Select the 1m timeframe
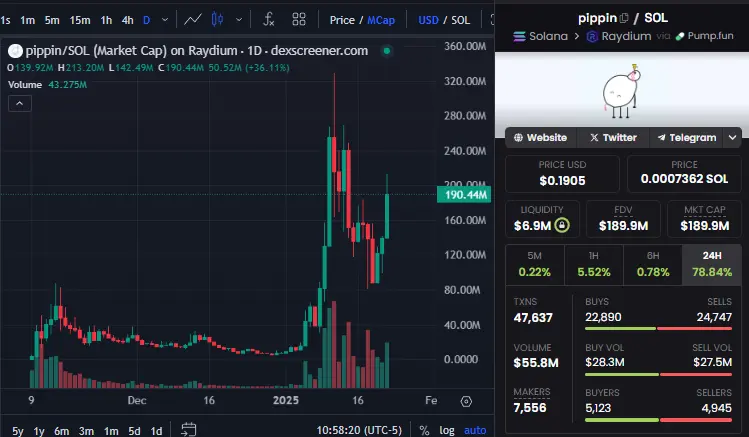 tap(27, 20)
